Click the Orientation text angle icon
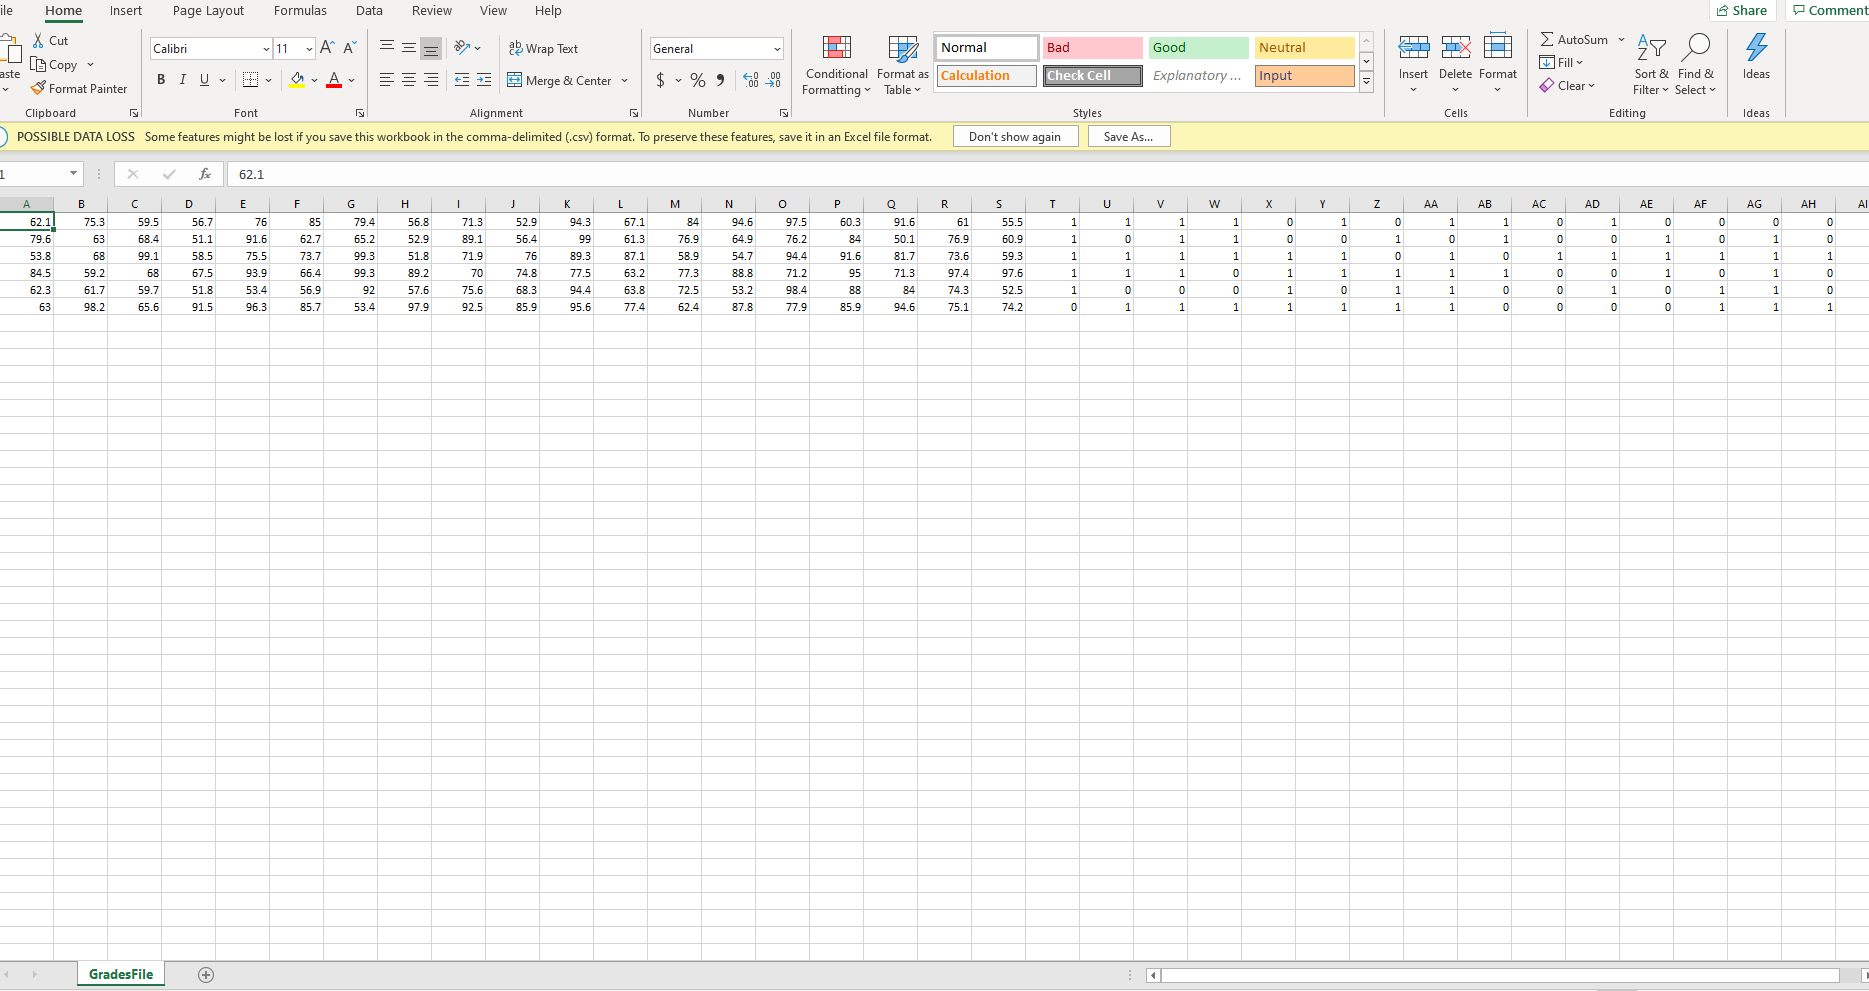This screenshot has height=991, width=1869. [x=462, y=48]
